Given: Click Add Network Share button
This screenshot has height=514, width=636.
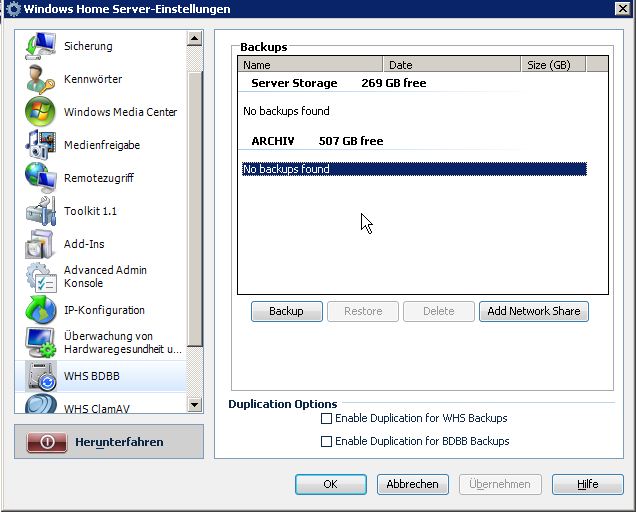Looking at the screenshot, I should [x=534, y=311].
